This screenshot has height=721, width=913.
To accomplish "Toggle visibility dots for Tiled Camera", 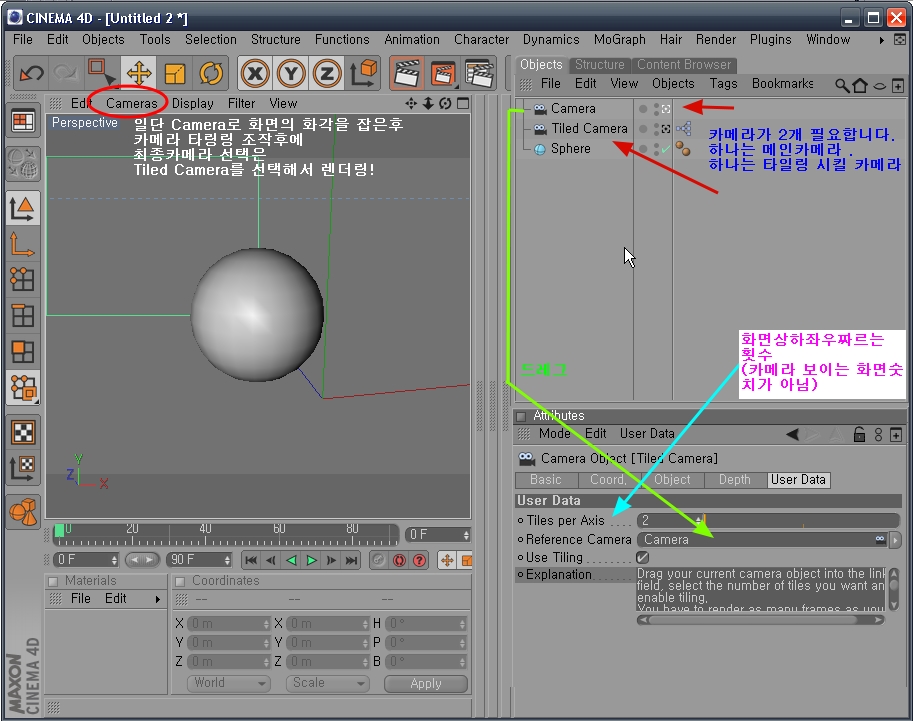I will pyautogui.click(x=656, y=129).
